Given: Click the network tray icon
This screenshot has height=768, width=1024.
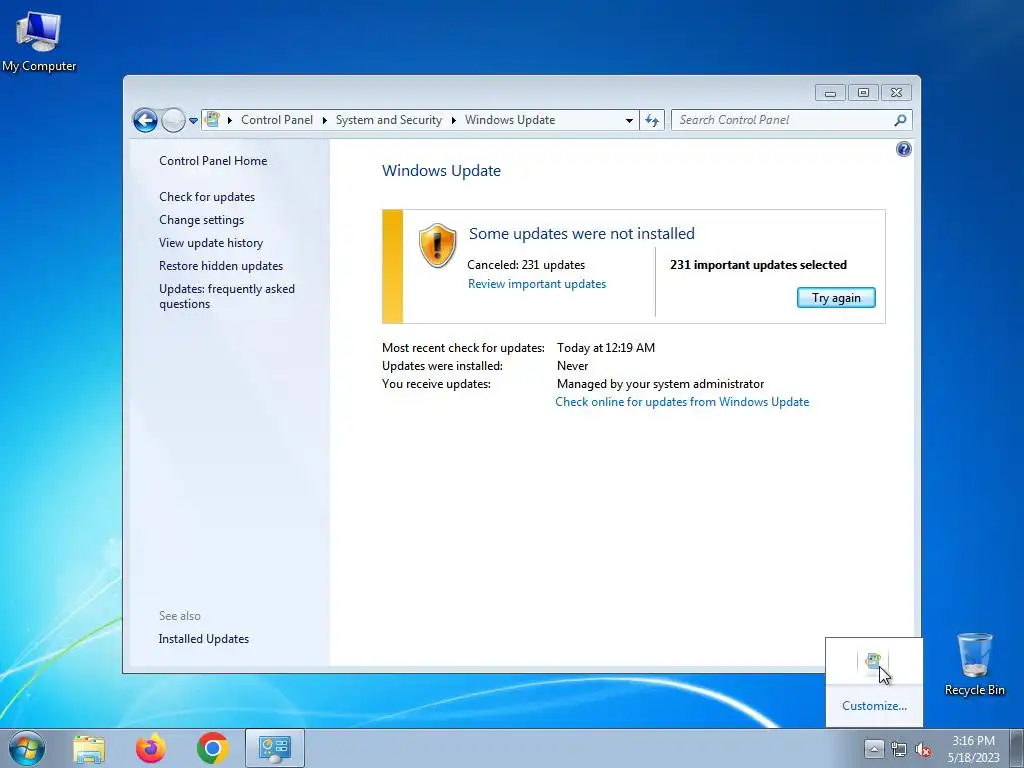Looking at the screenshot, I should coord(899,749).
